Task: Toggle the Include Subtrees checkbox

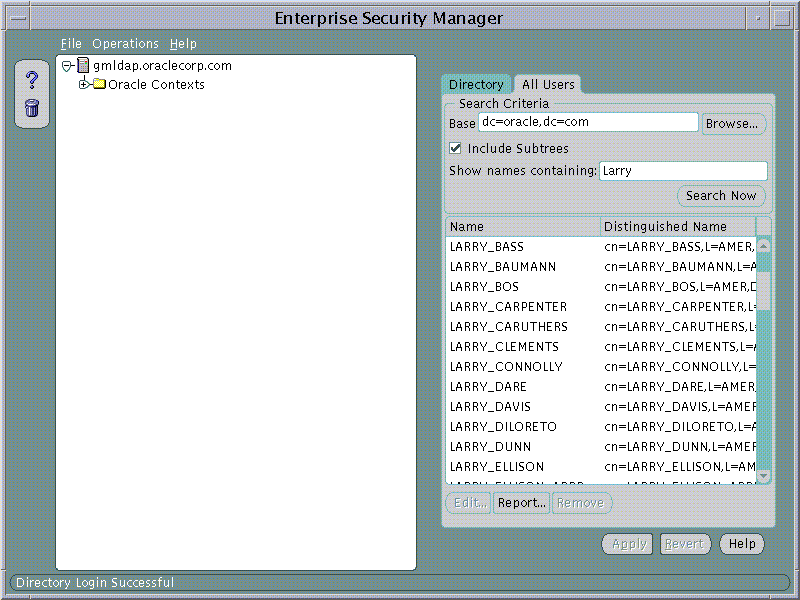Action: [x=455, y=148]
